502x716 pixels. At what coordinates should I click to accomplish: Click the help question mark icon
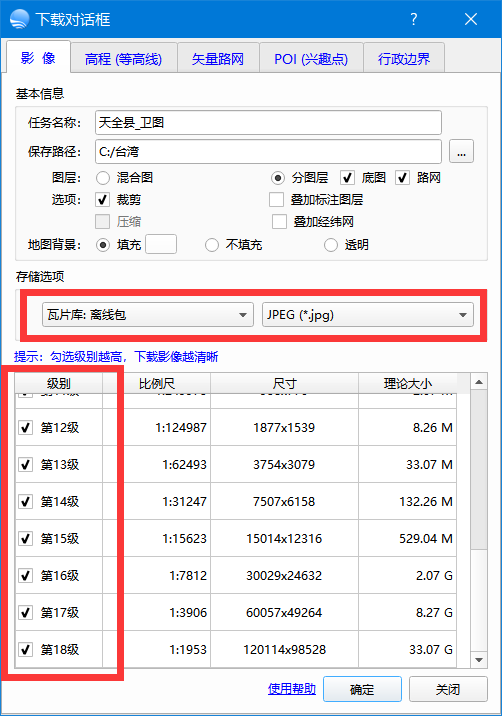tap(413, 19)
